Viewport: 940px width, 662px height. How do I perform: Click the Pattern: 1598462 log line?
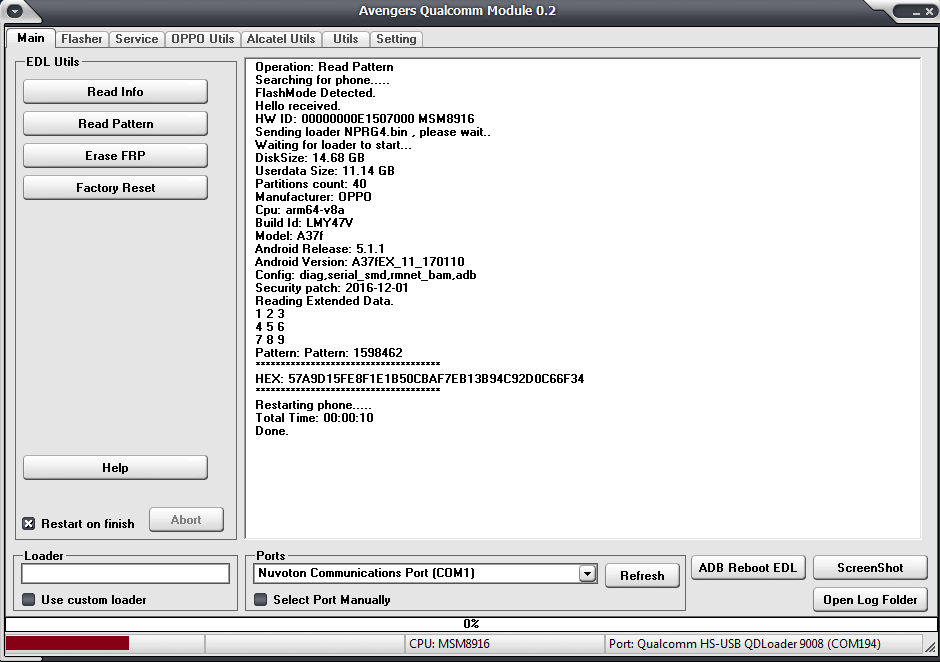pos(329,353)
